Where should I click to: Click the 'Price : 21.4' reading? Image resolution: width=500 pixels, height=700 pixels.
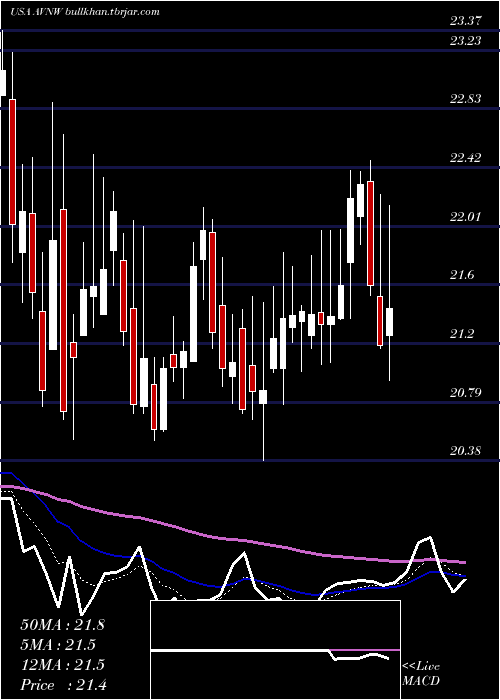pyautogui.click(x=63, y=685)
